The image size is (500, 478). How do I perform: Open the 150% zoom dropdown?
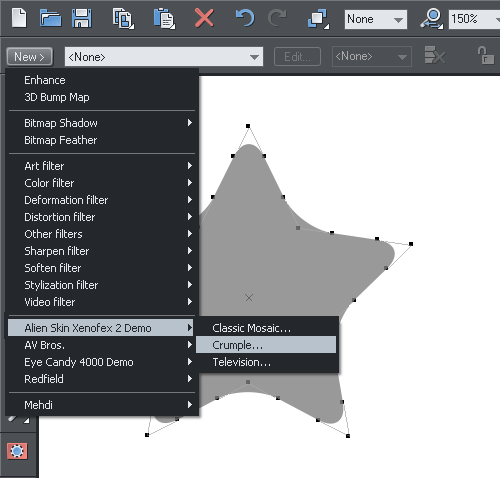coord(475,19)
